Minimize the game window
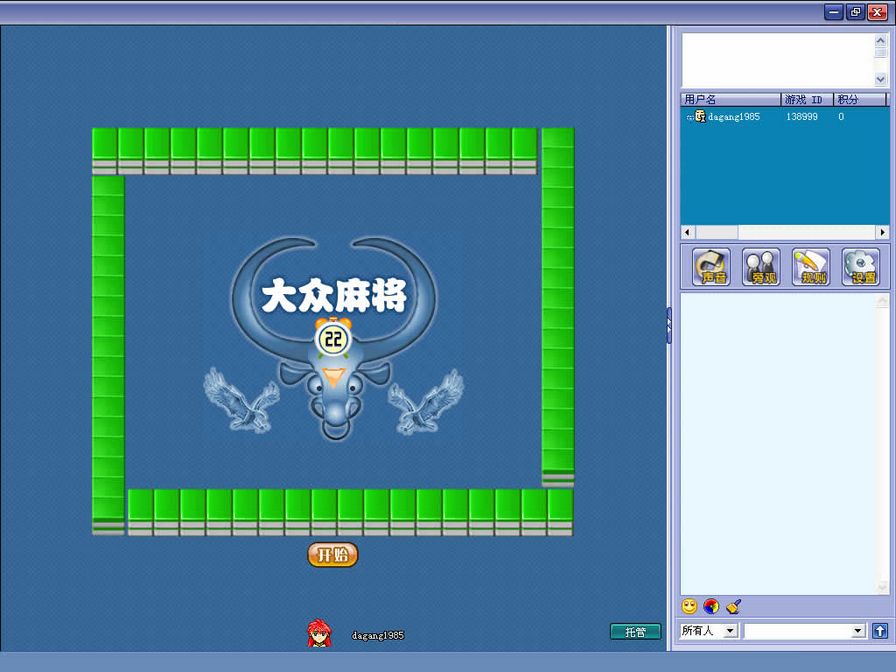896x672 pixels. click(x=834, y=12)
